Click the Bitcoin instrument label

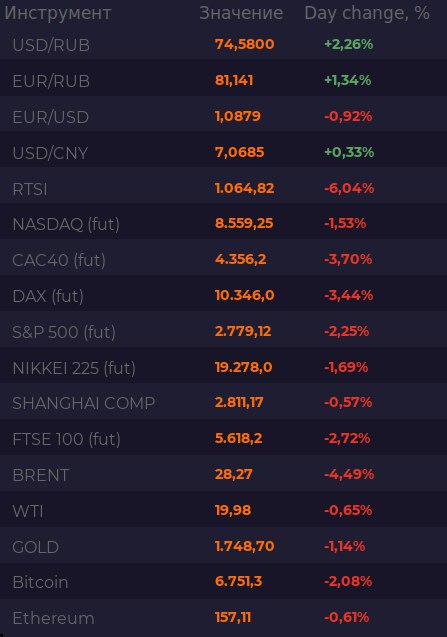click(x=40, y=583)
